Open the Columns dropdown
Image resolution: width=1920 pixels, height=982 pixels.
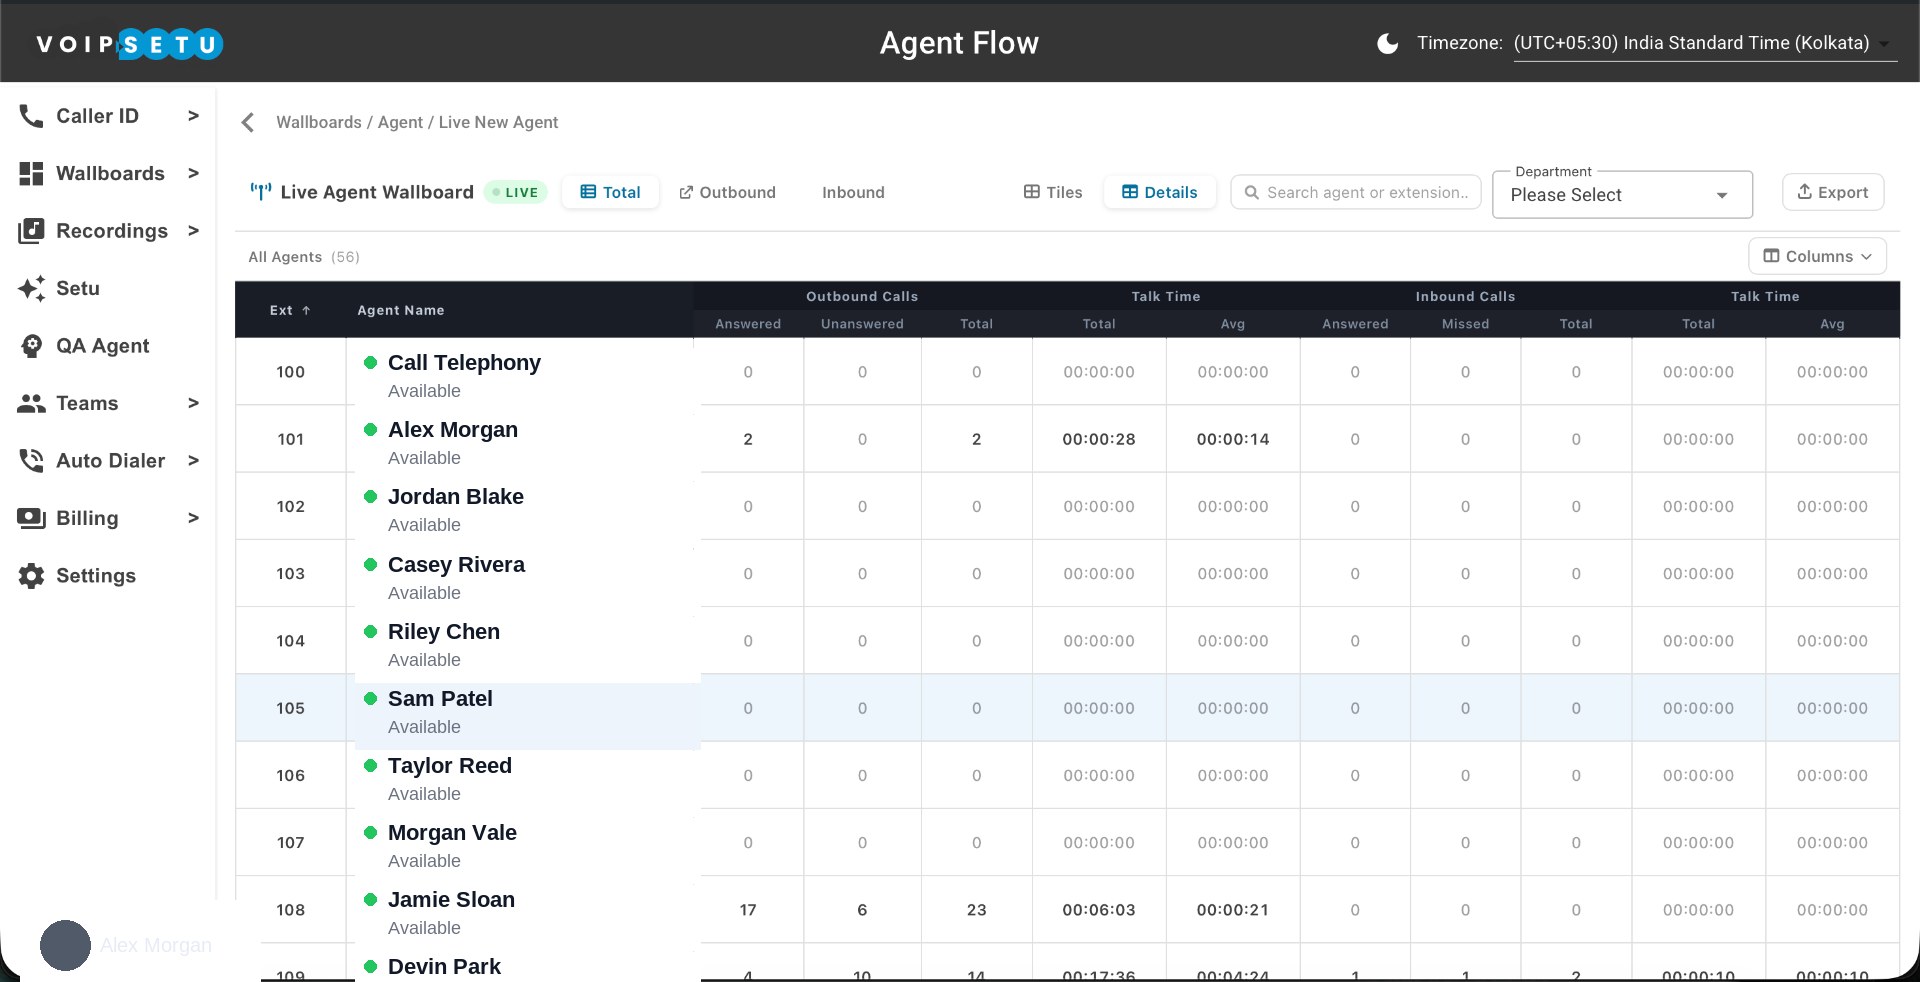(x=1817, y=256)
